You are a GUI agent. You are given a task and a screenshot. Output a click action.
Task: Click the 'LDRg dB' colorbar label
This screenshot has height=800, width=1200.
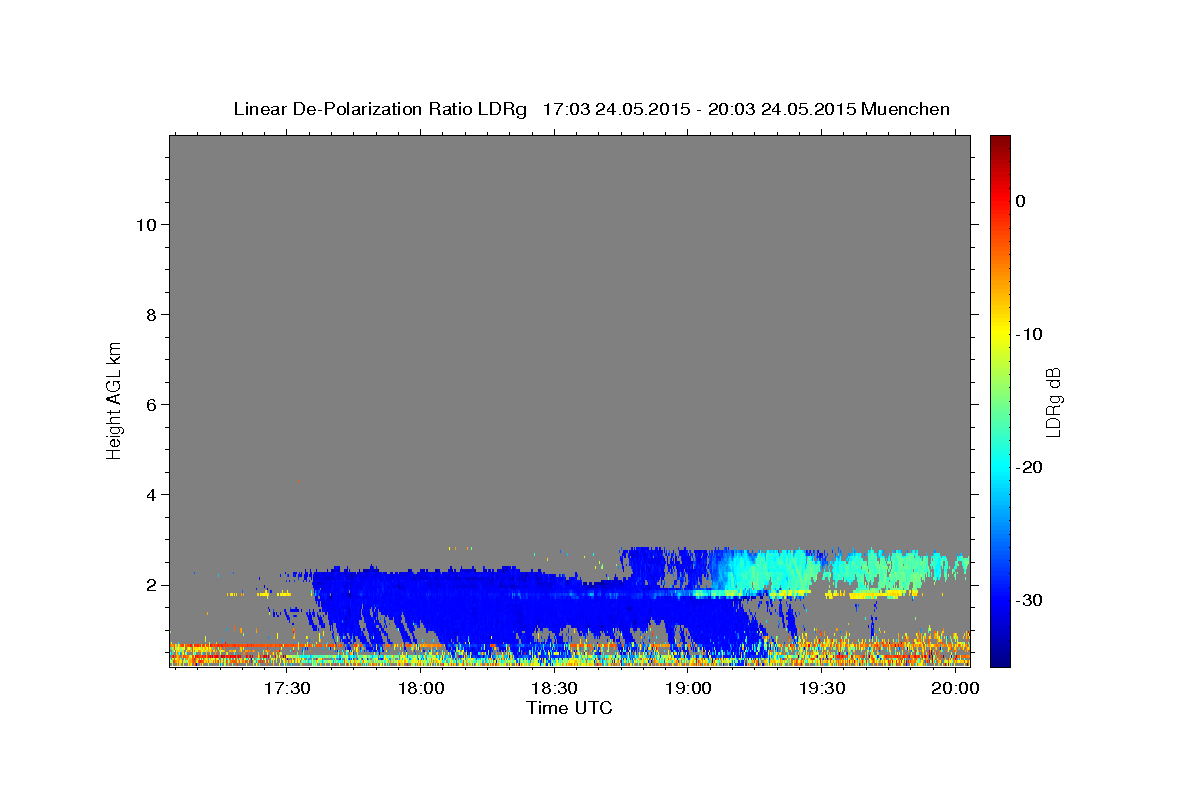[1052, 402]
